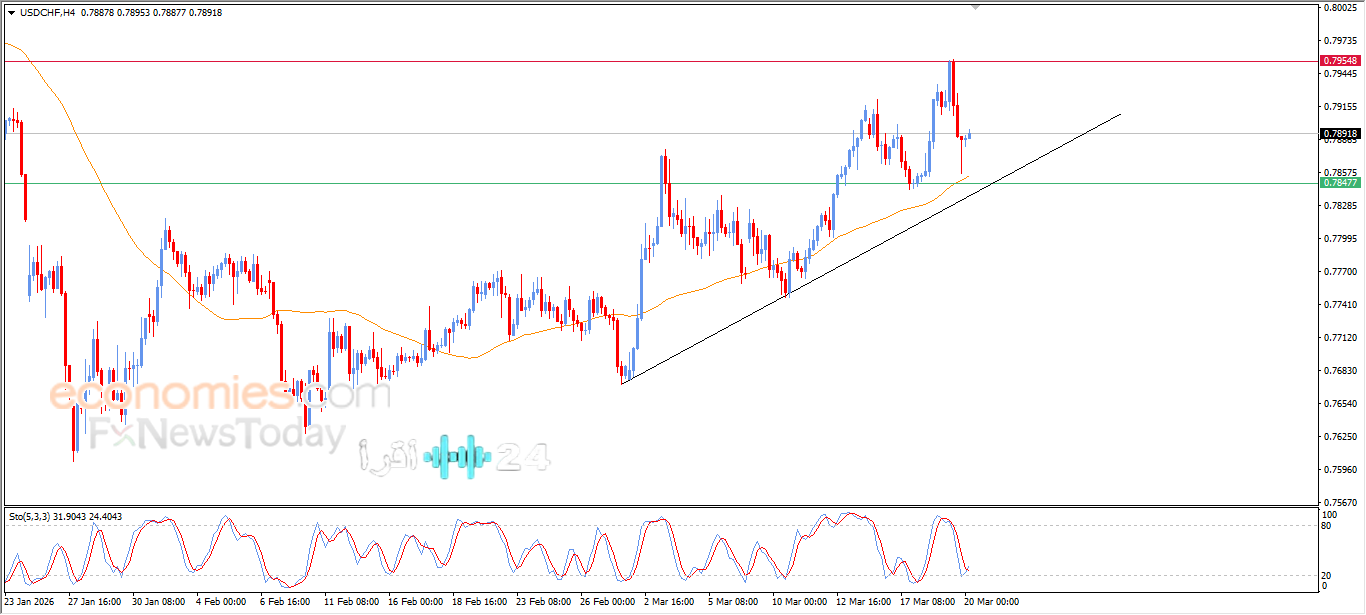The width and height of the screenshot is (1366, 615).
Task: Click the 0.80025 price scale value
Action: point(1340,8)
